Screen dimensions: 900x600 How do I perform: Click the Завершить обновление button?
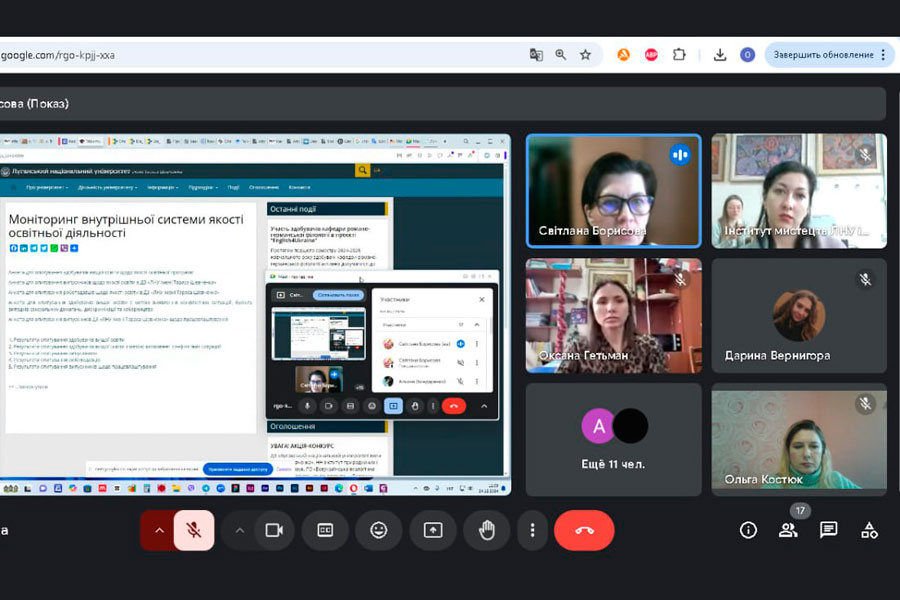[823, 55]
